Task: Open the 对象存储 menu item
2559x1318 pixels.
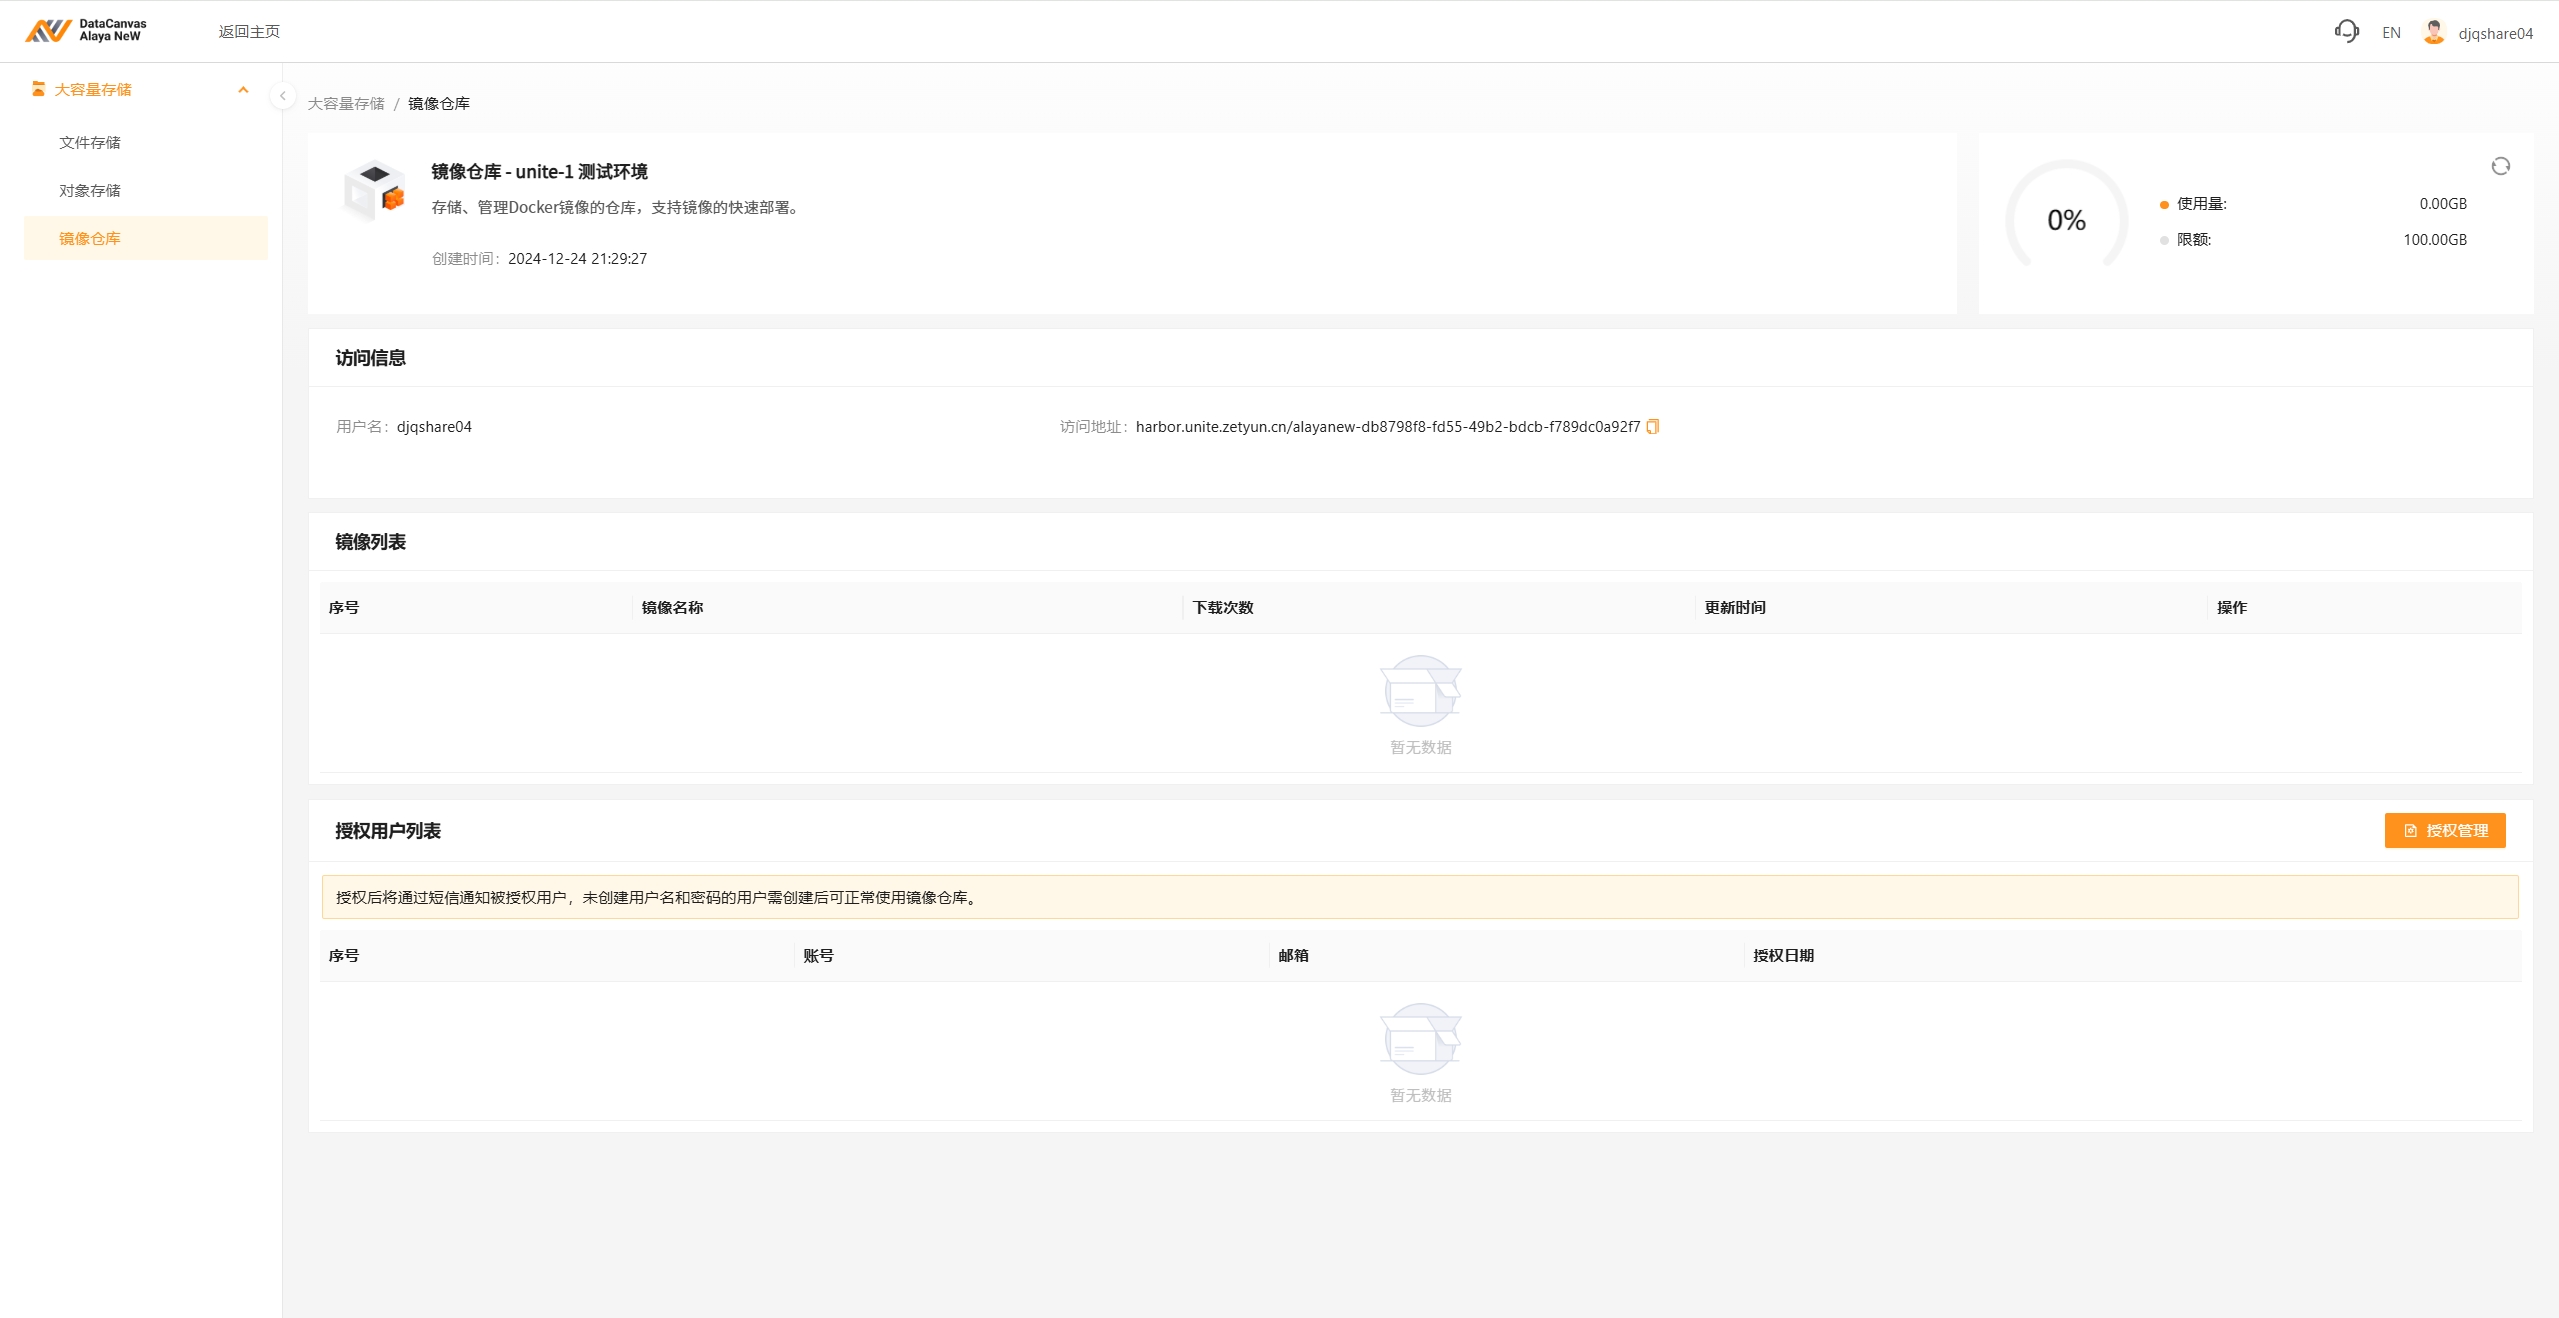Action: 90,191
